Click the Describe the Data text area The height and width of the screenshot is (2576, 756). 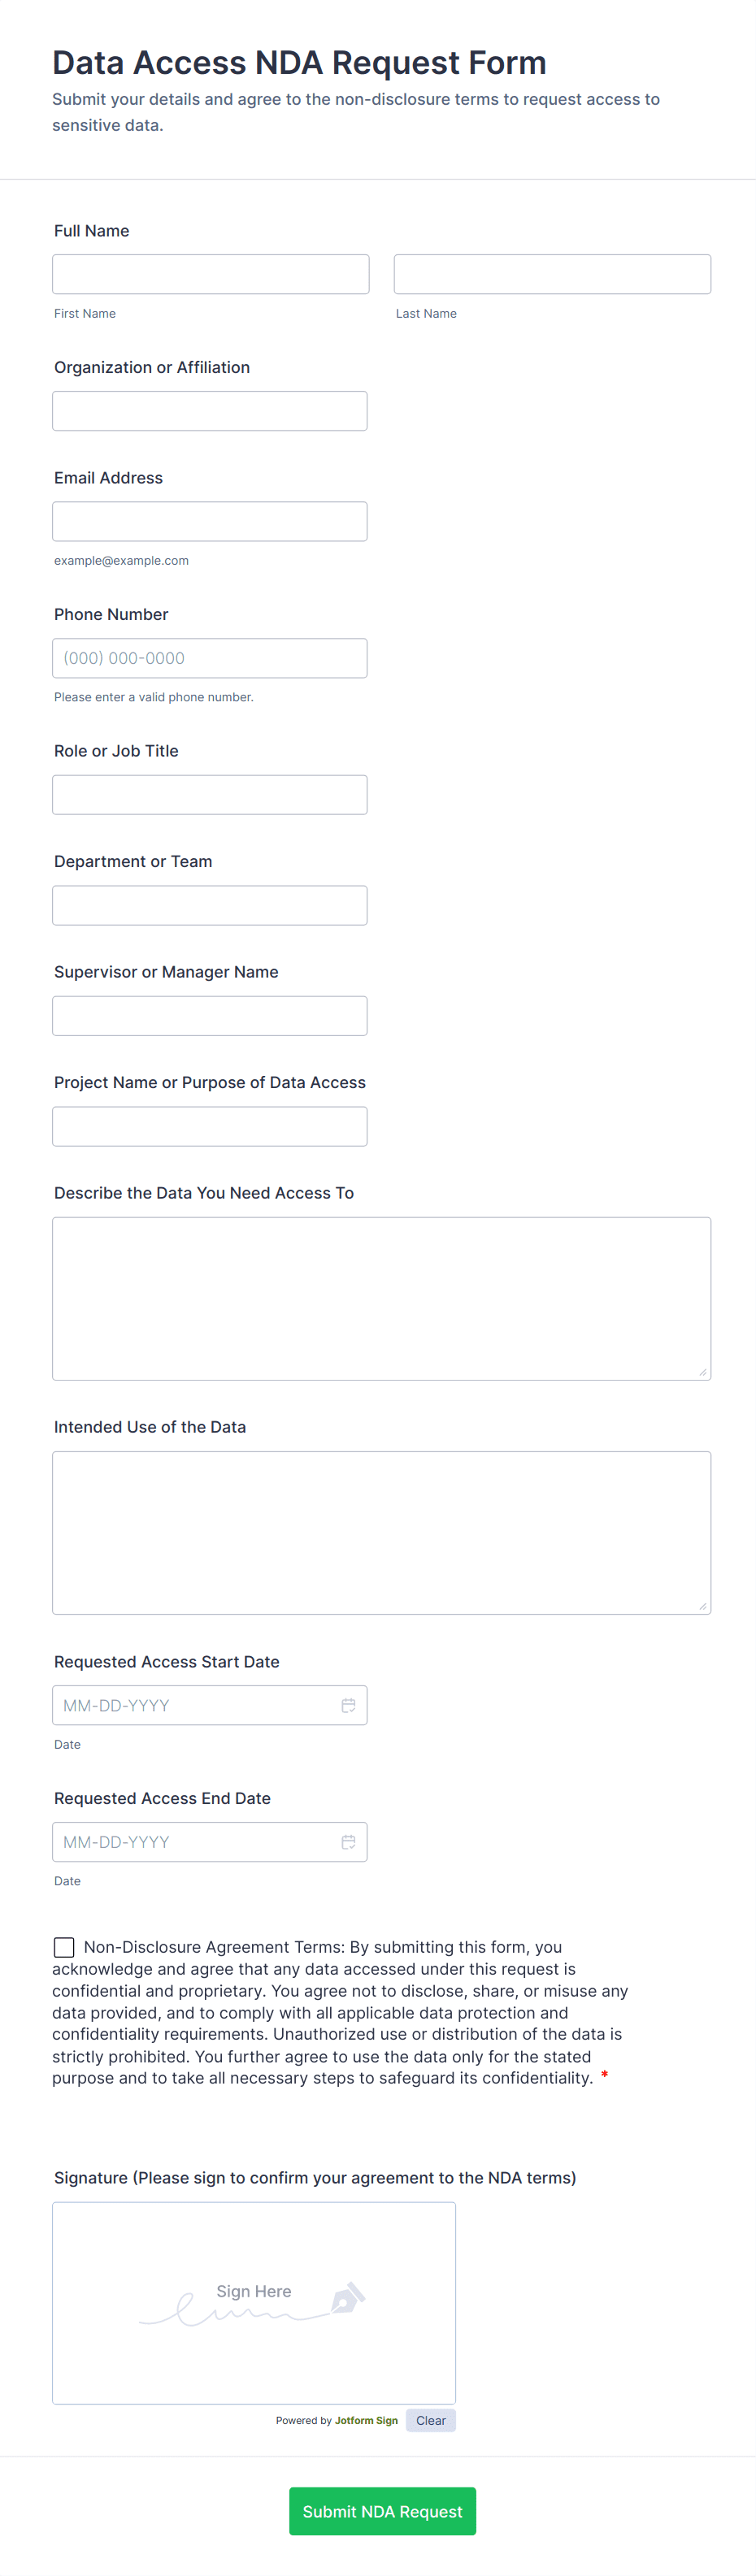(x=381, y=1298)
